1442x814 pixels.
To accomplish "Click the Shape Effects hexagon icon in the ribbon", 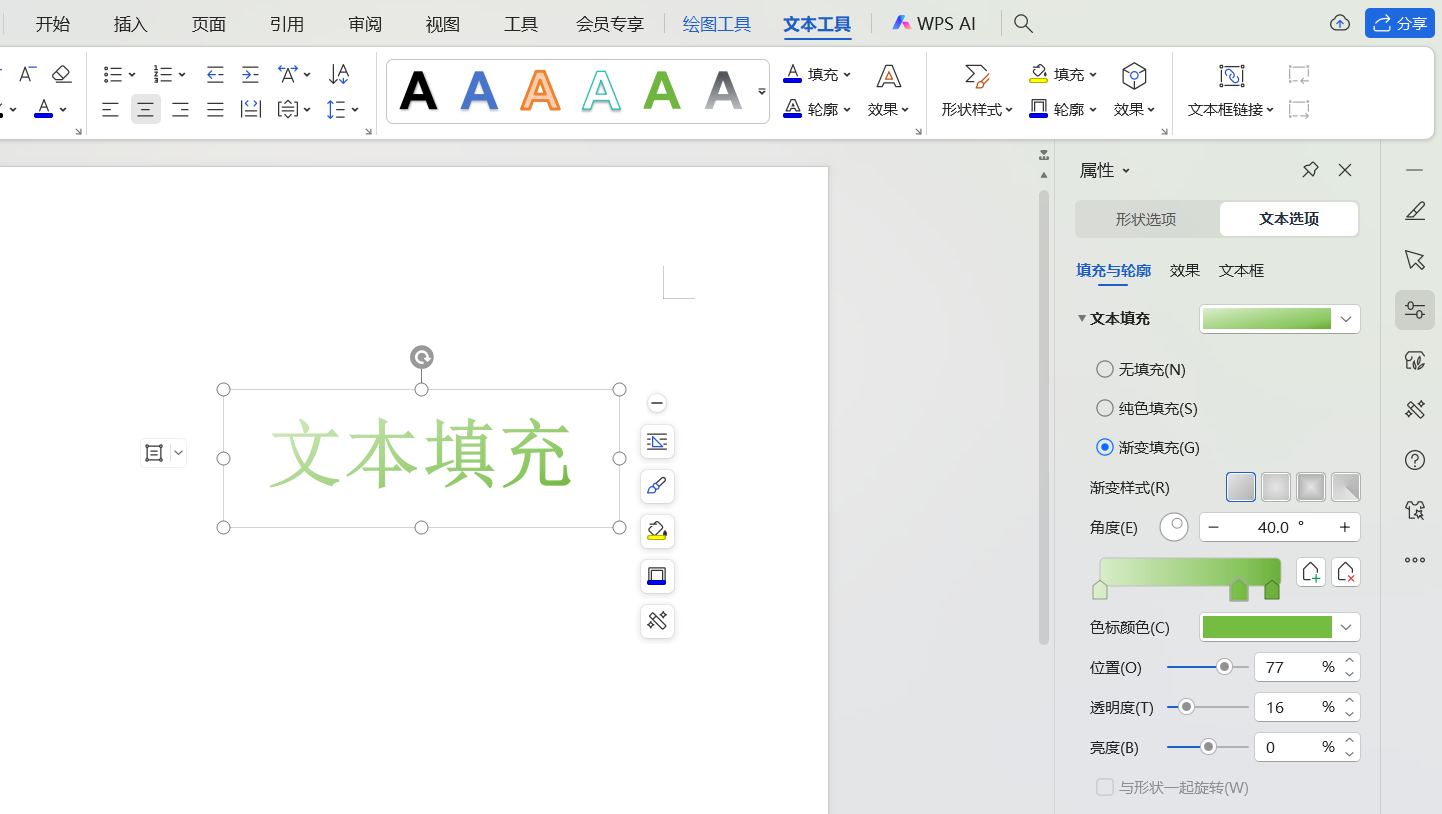I will click(x=1133, y=74).
